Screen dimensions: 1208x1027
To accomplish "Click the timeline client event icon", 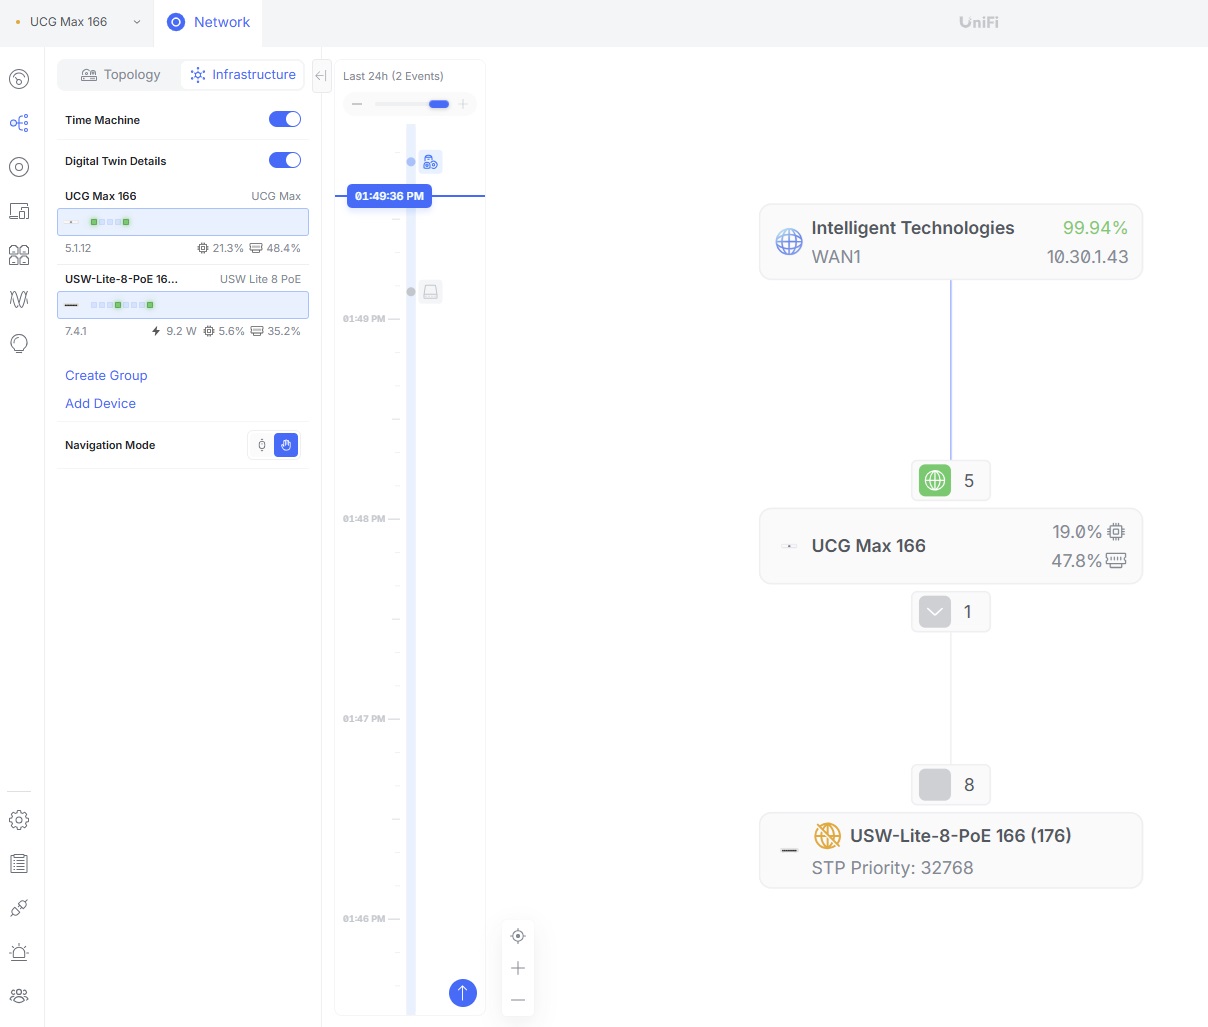I will click(x=430, y=162).
